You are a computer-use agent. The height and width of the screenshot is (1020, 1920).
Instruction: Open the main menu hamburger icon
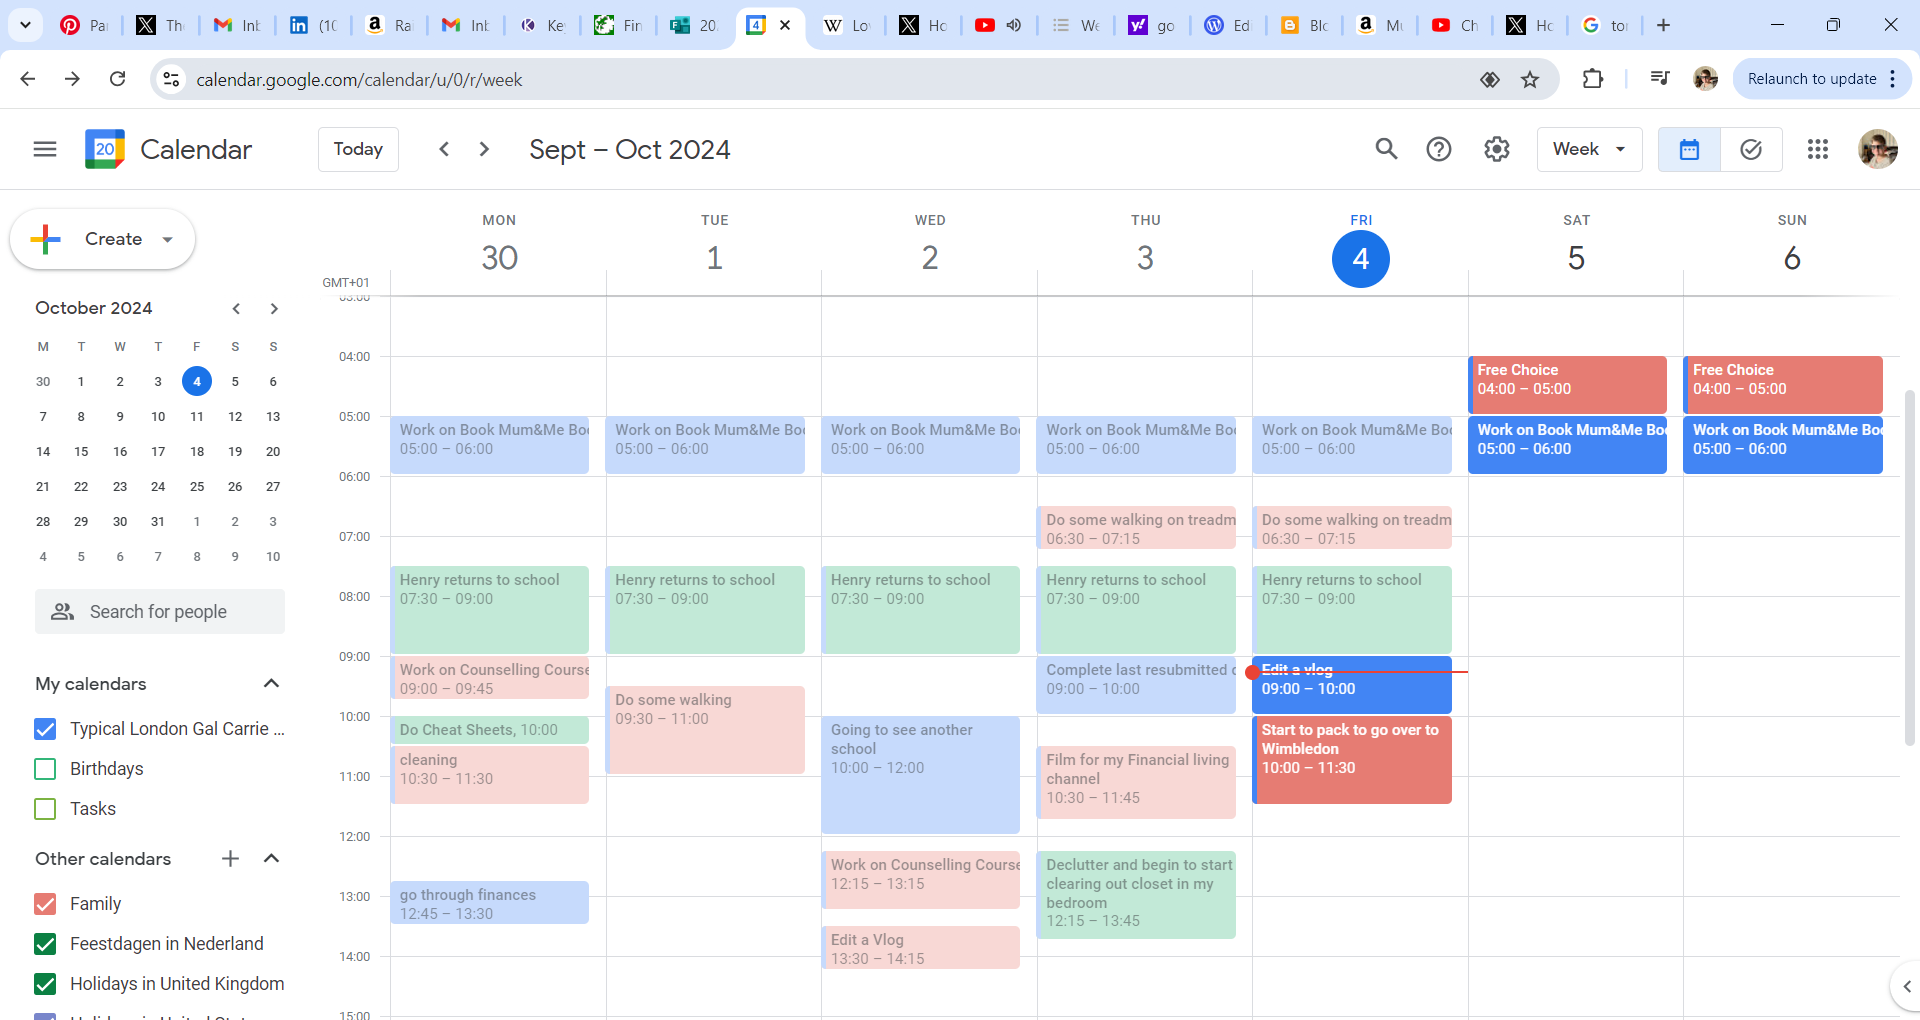[x=45, y=149]
